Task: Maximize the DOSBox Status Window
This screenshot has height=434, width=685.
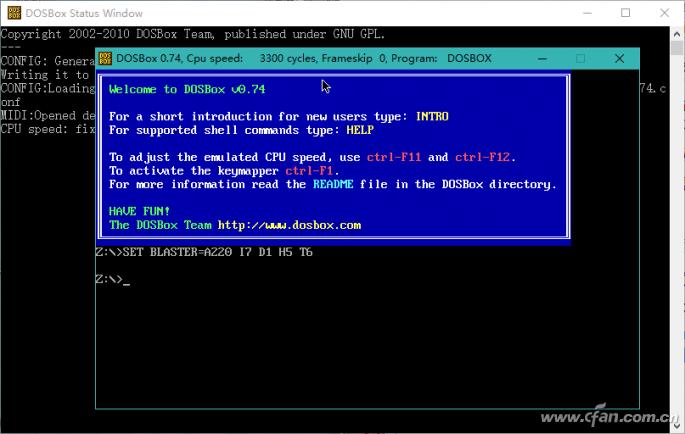Action: click(626, 13)
